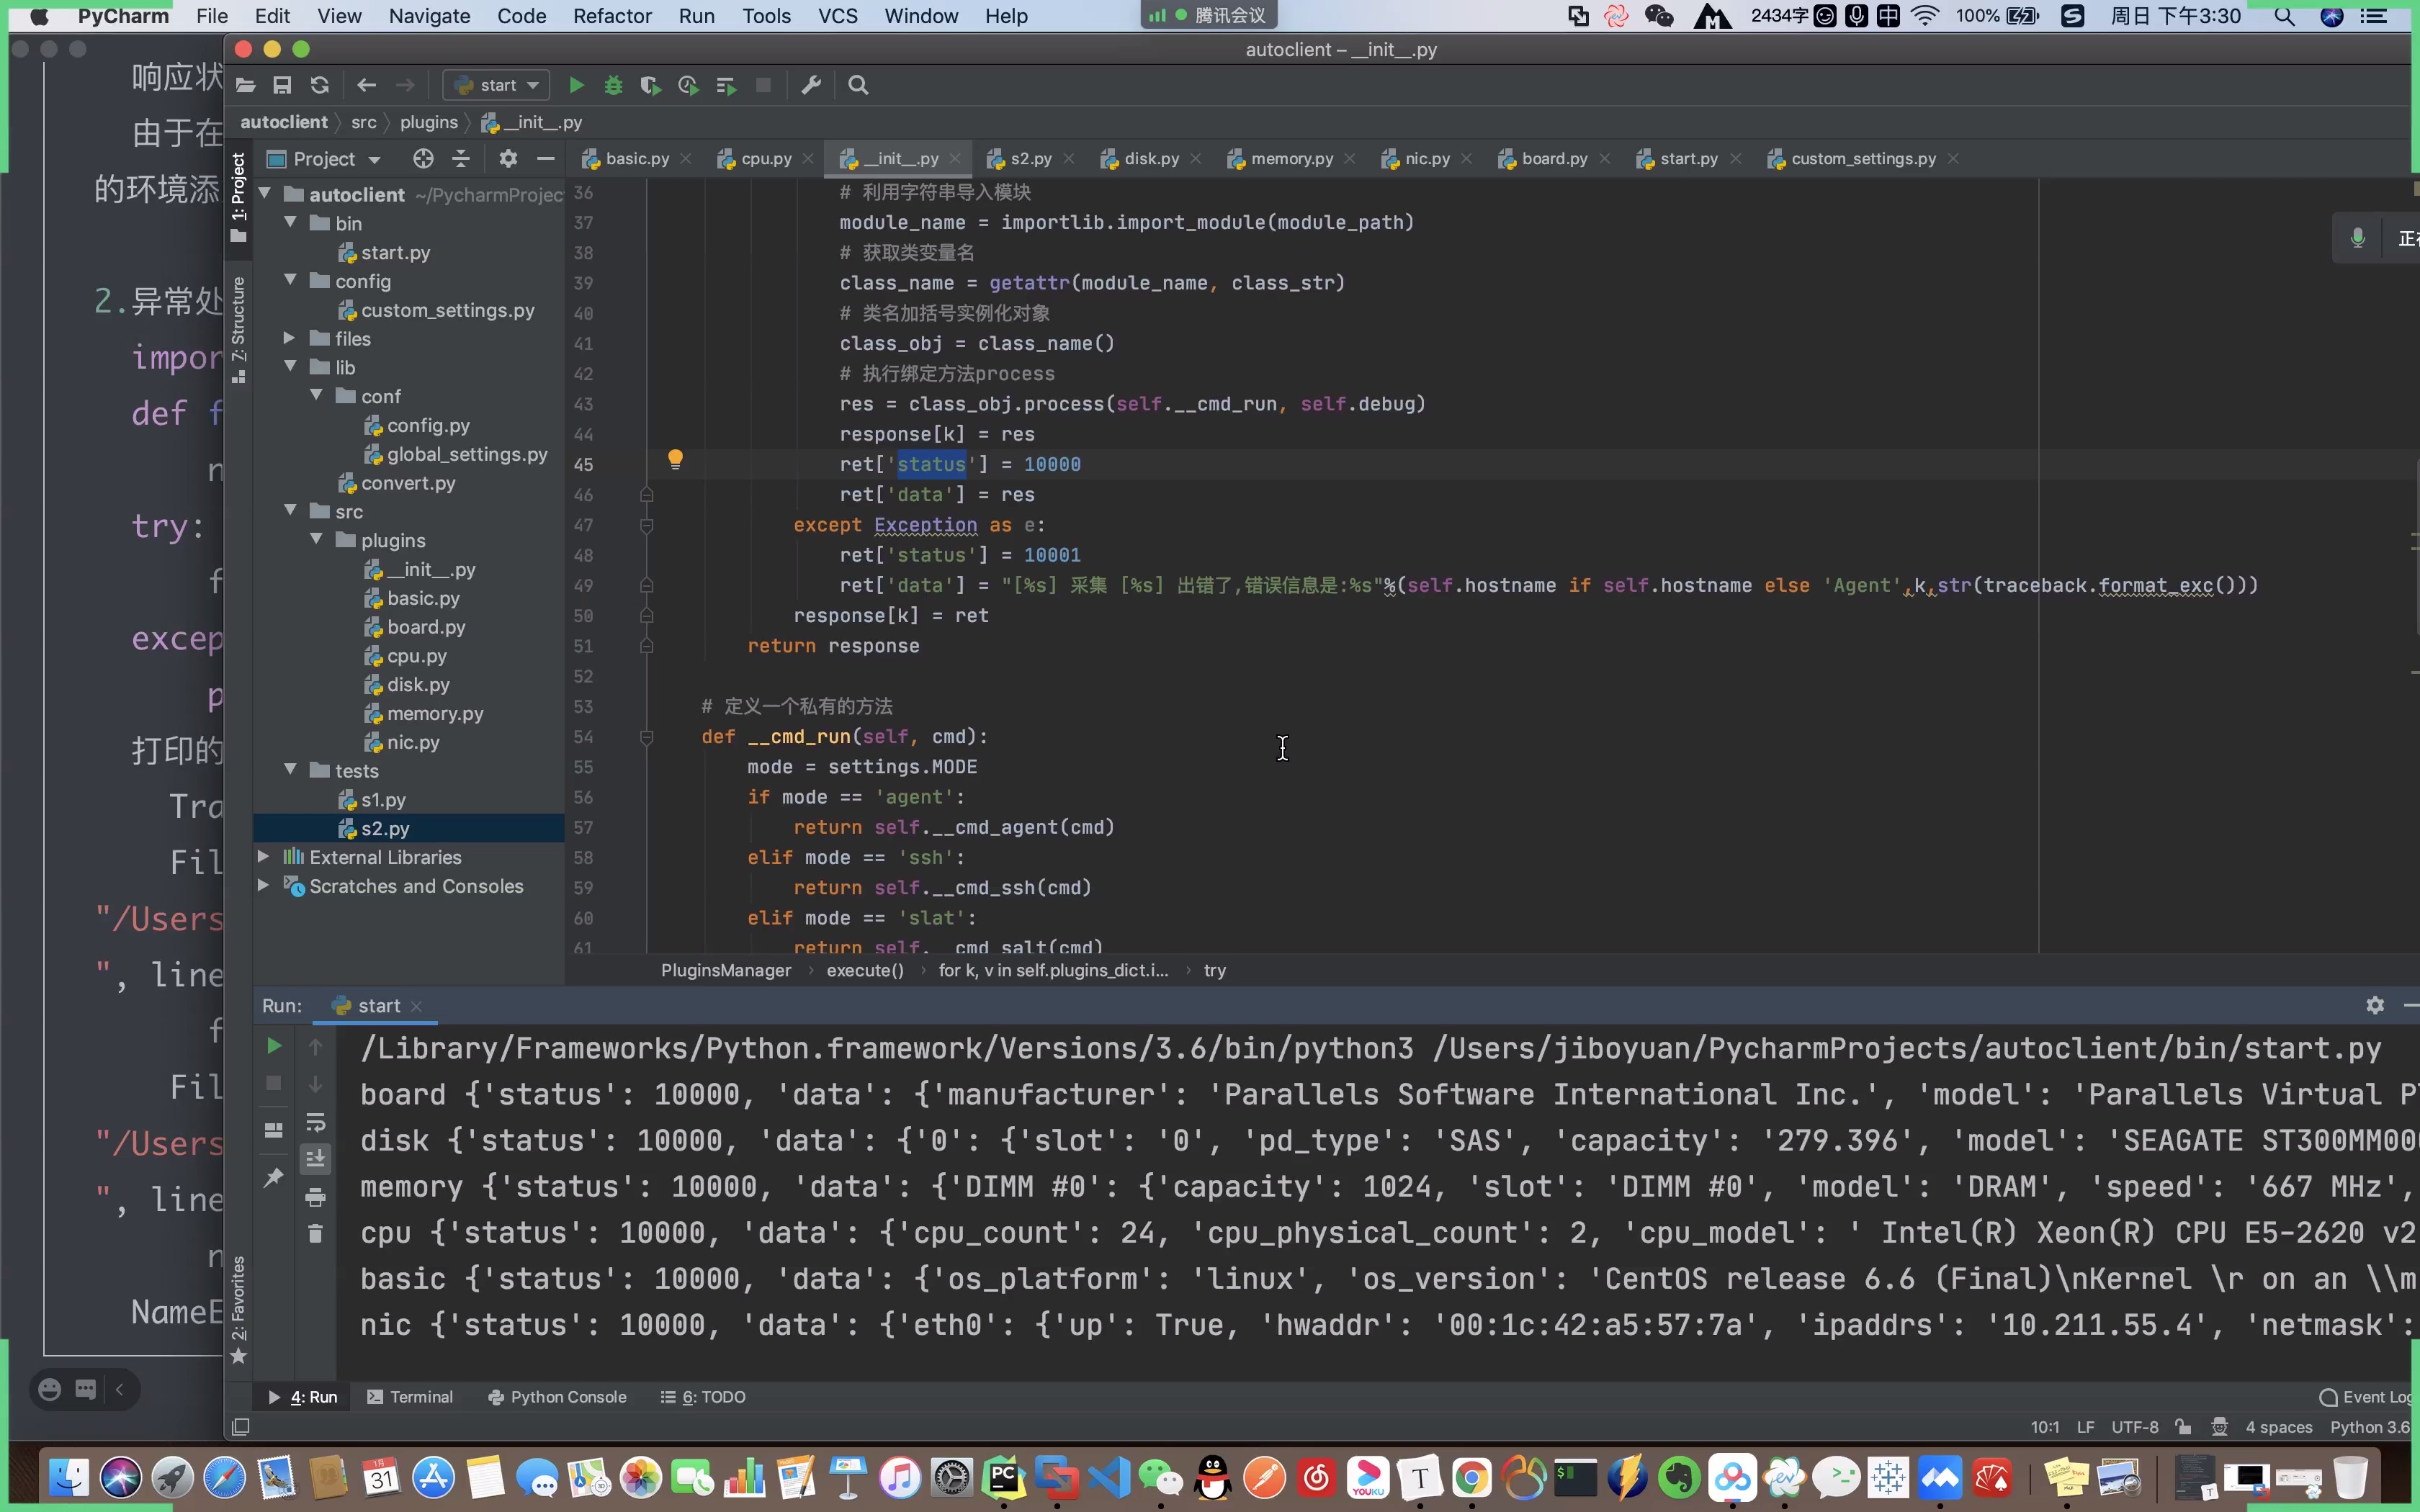Click the Project panel gear icon
Image resolution: width=2420 pixels, height=1512 pixels.
(508, 159)
